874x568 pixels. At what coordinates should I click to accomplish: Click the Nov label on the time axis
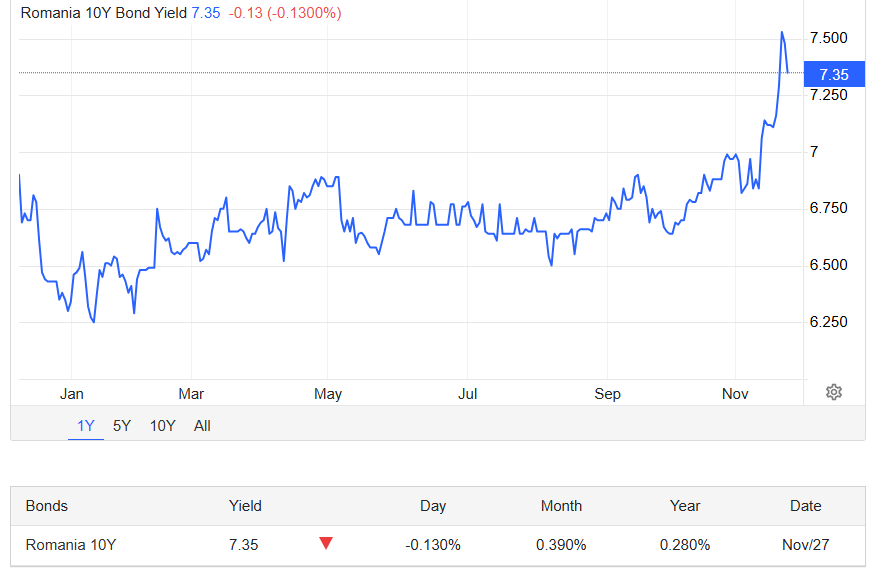[735, 394]
